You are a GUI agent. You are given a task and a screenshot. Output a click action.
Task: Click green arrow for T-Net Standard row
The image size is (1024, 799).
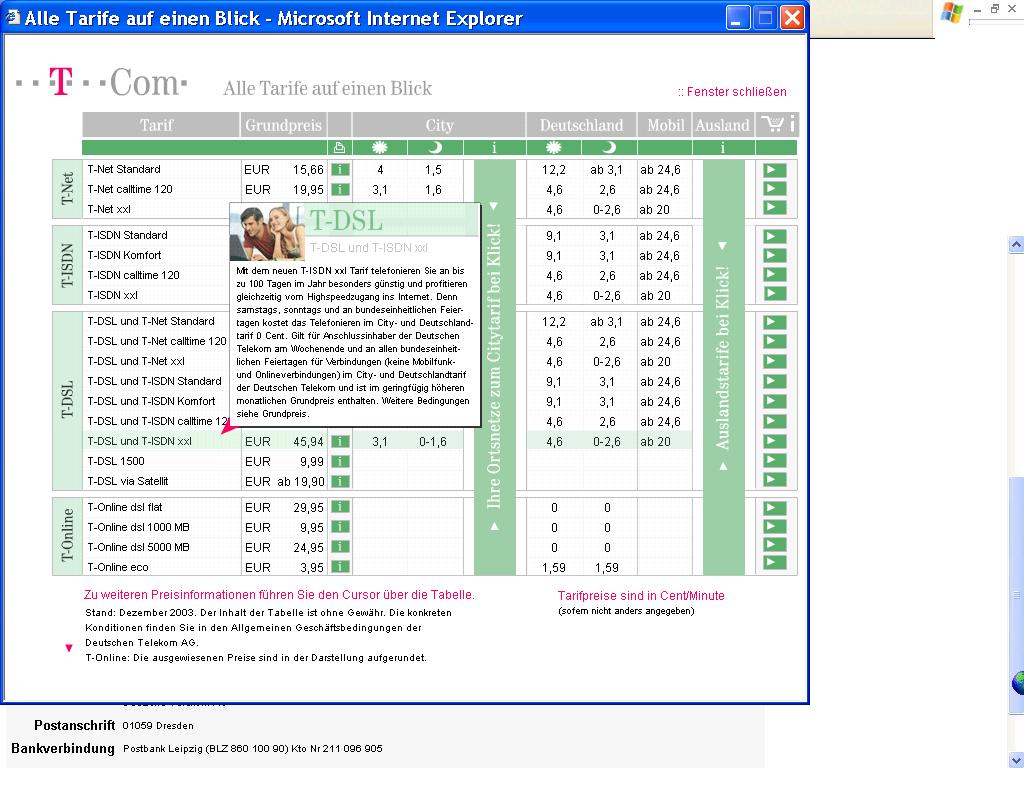pyautogui.click(x=775, y=170)
